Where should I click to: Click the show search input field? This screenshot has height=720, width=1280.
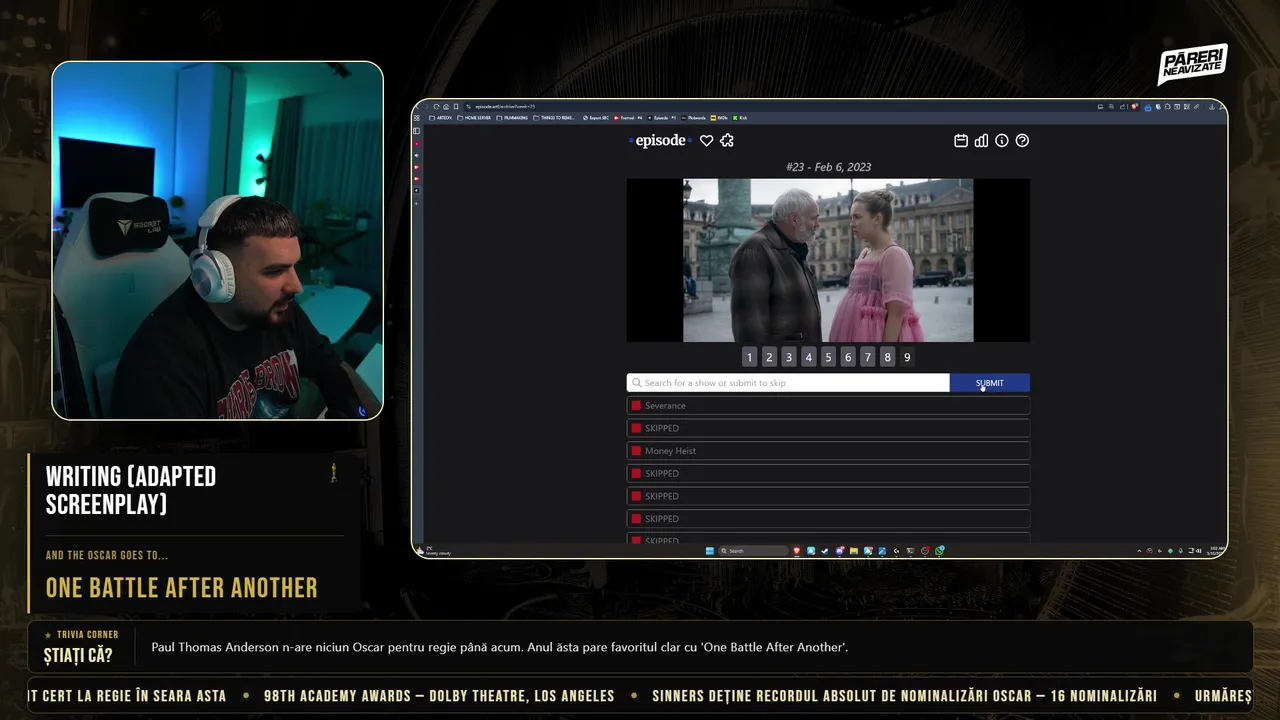pyautogui.click(x=788, y=383)
